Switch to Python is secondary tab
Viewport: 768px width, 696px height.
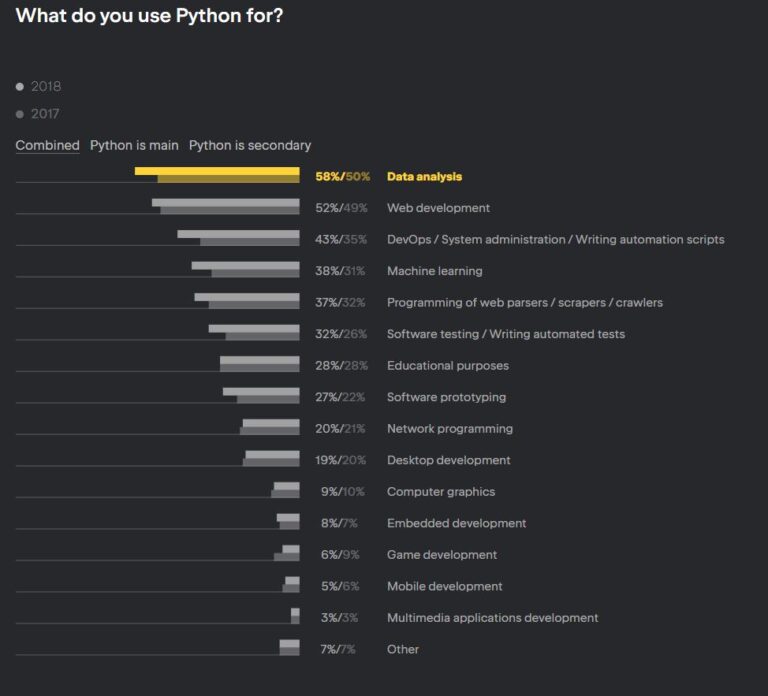click(250, 145)
